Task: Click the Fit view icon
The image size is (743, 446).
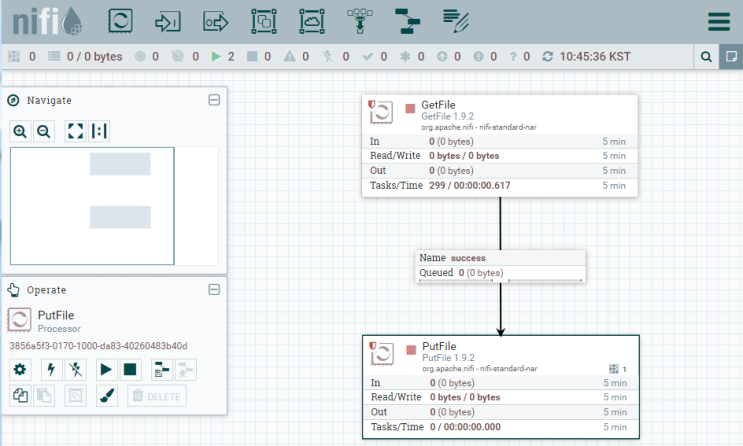Action: click(75, 131)
